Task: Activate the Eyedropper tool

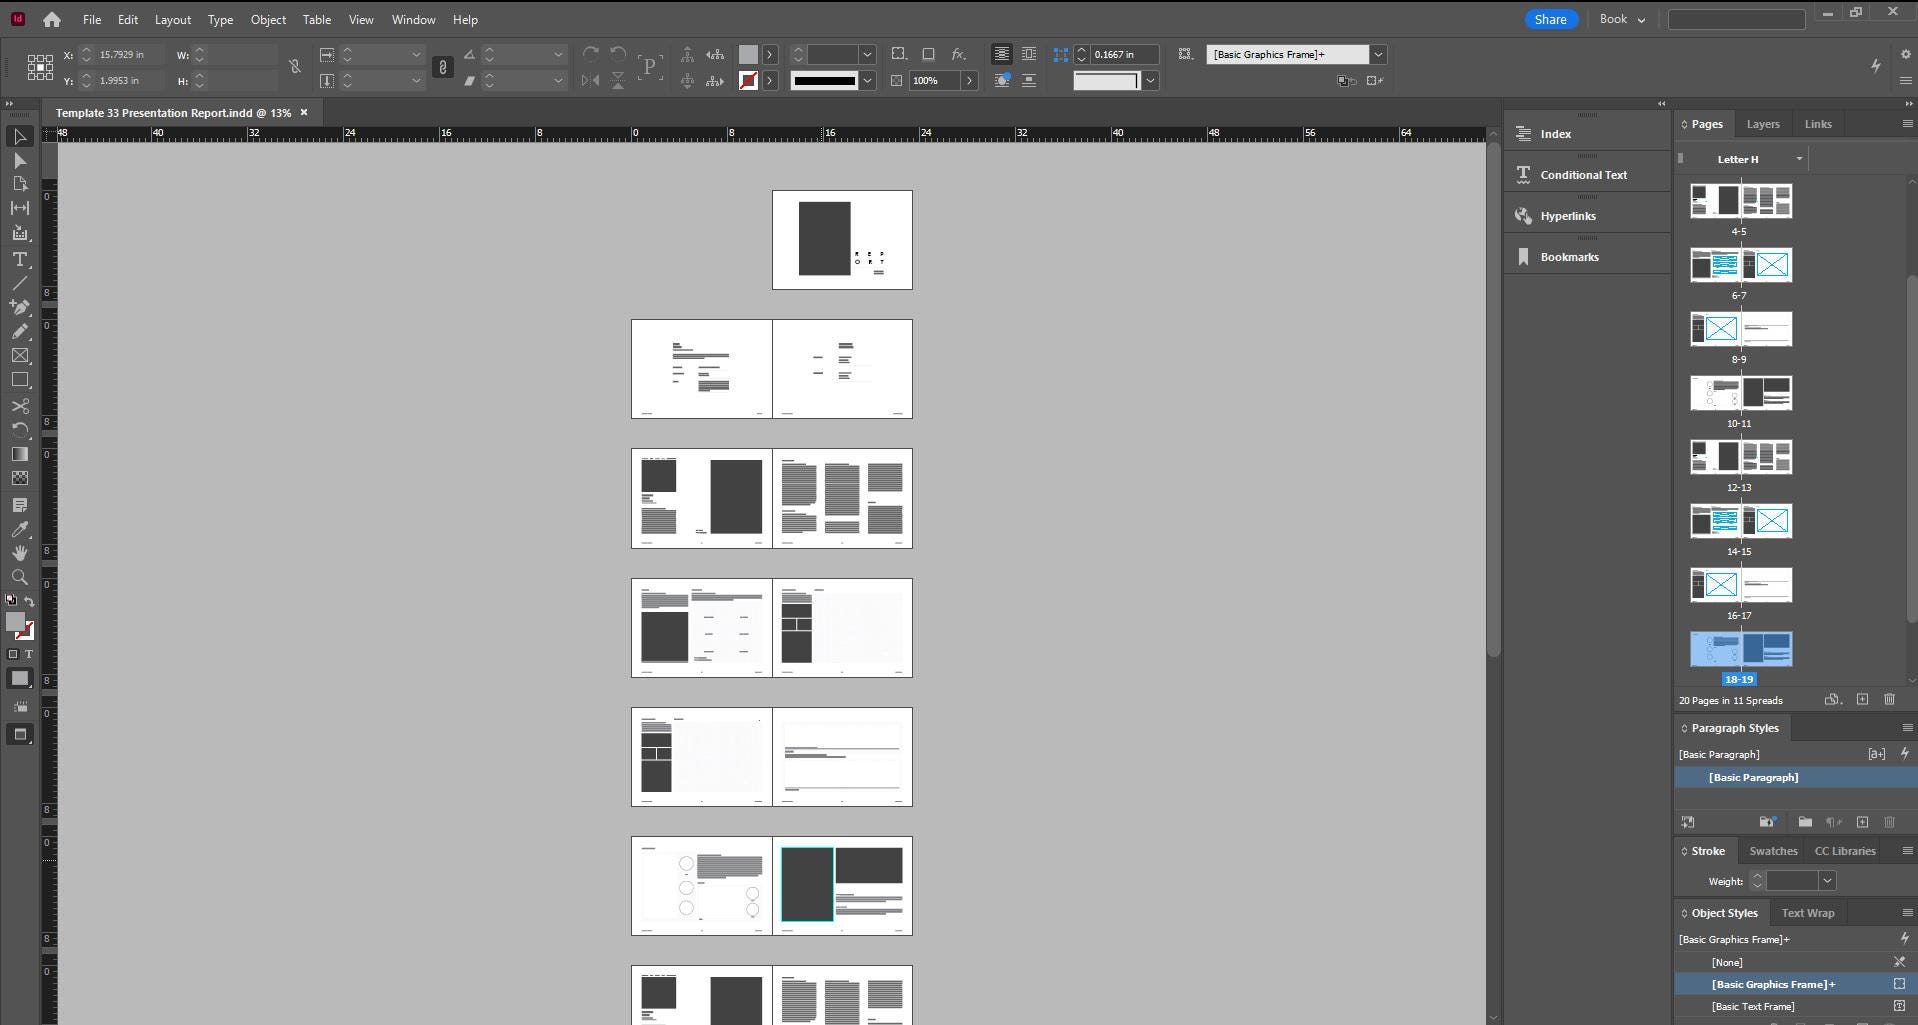Action: point(19,529)
